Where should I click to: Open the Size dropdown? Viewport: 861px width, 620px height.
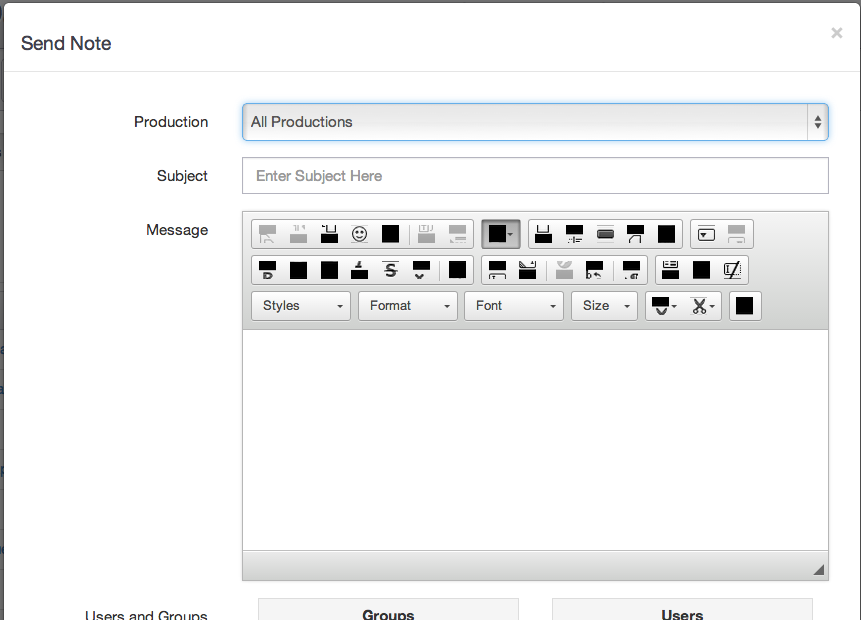click(x=604, y=306)
